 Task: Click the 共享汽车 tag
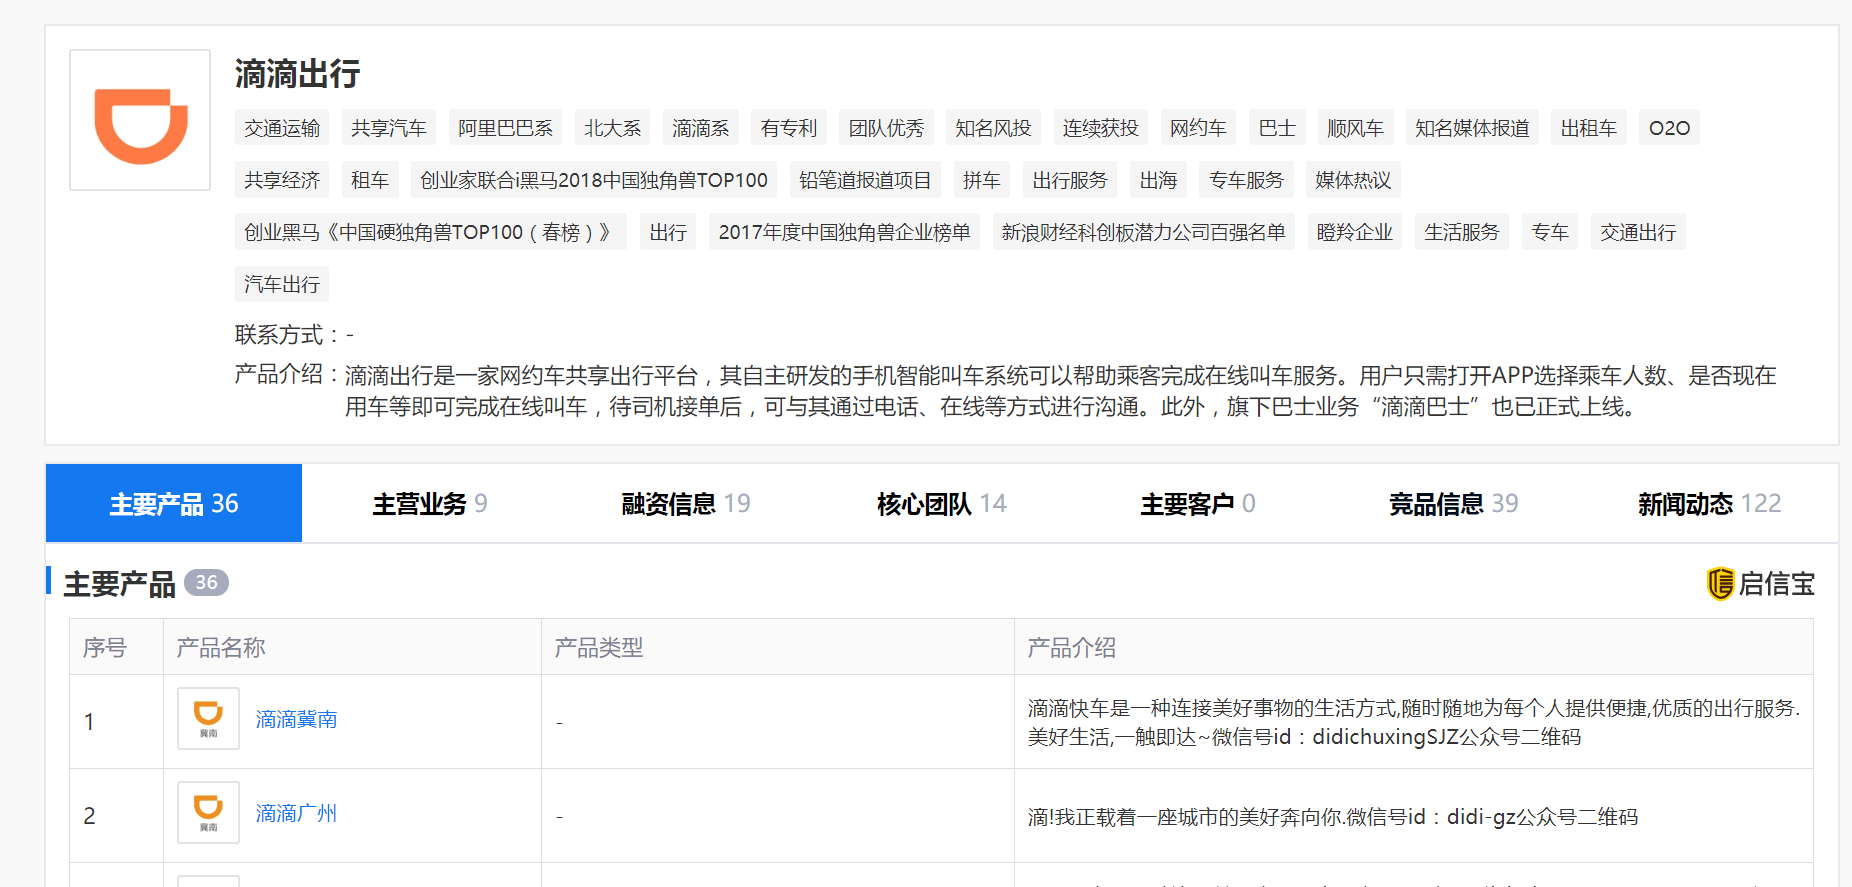click(x=389, y=128)
